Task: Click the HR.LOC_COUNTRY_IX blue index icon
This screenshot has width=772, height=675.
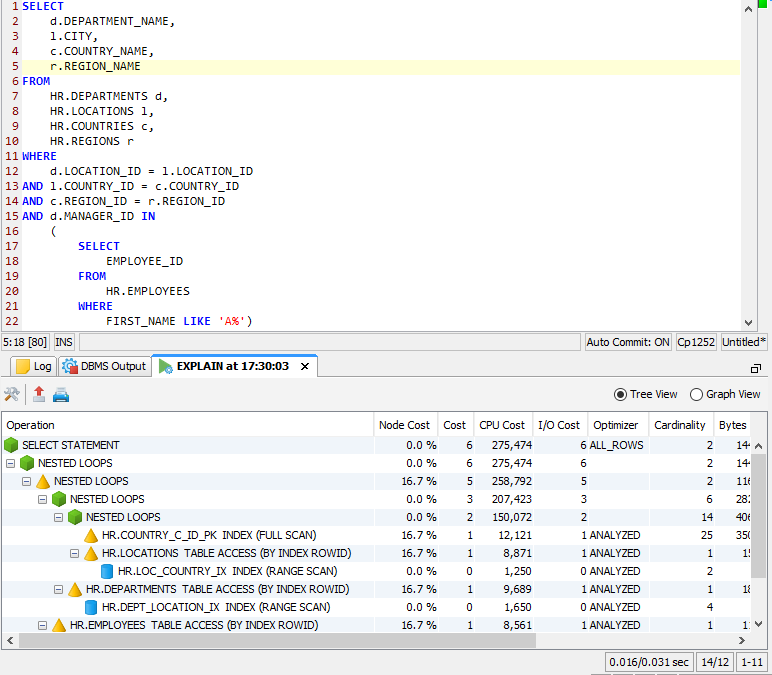Action: tap(107, 571)
